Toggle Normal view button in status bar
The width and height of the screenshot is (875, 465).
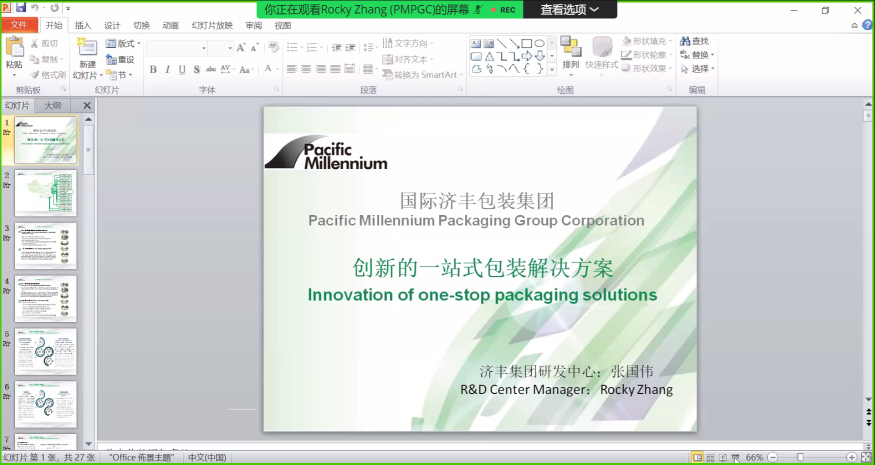pos(697,458)
